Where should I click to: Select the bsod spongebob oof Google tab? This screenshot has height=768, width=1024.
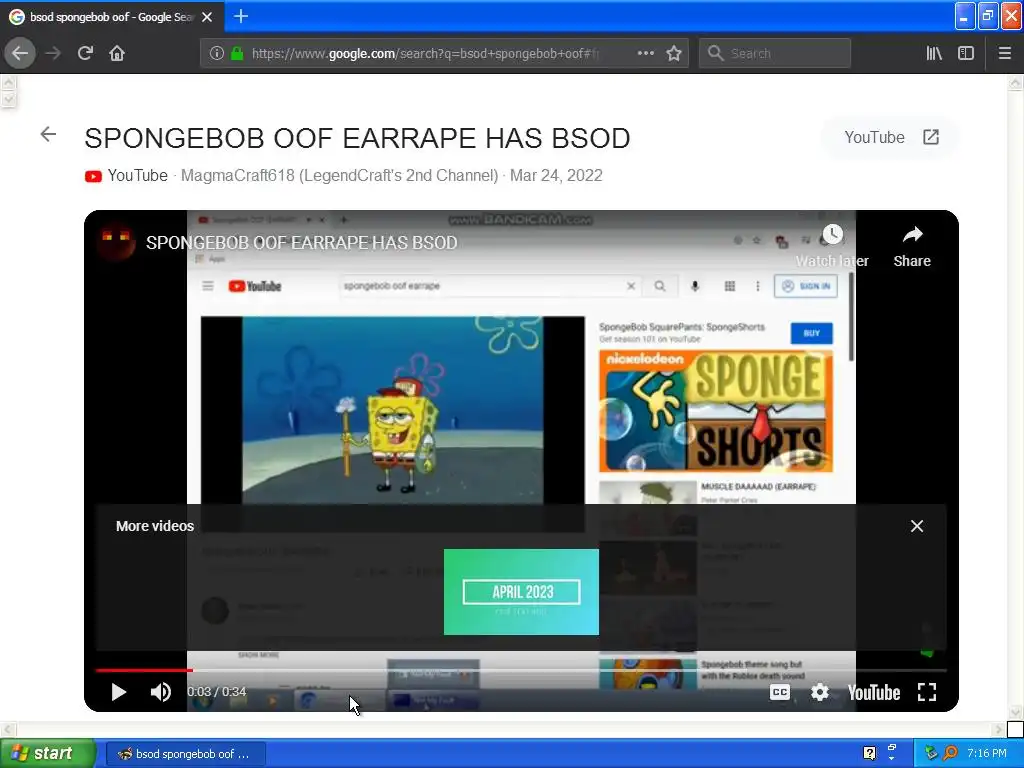pos(112,17)
